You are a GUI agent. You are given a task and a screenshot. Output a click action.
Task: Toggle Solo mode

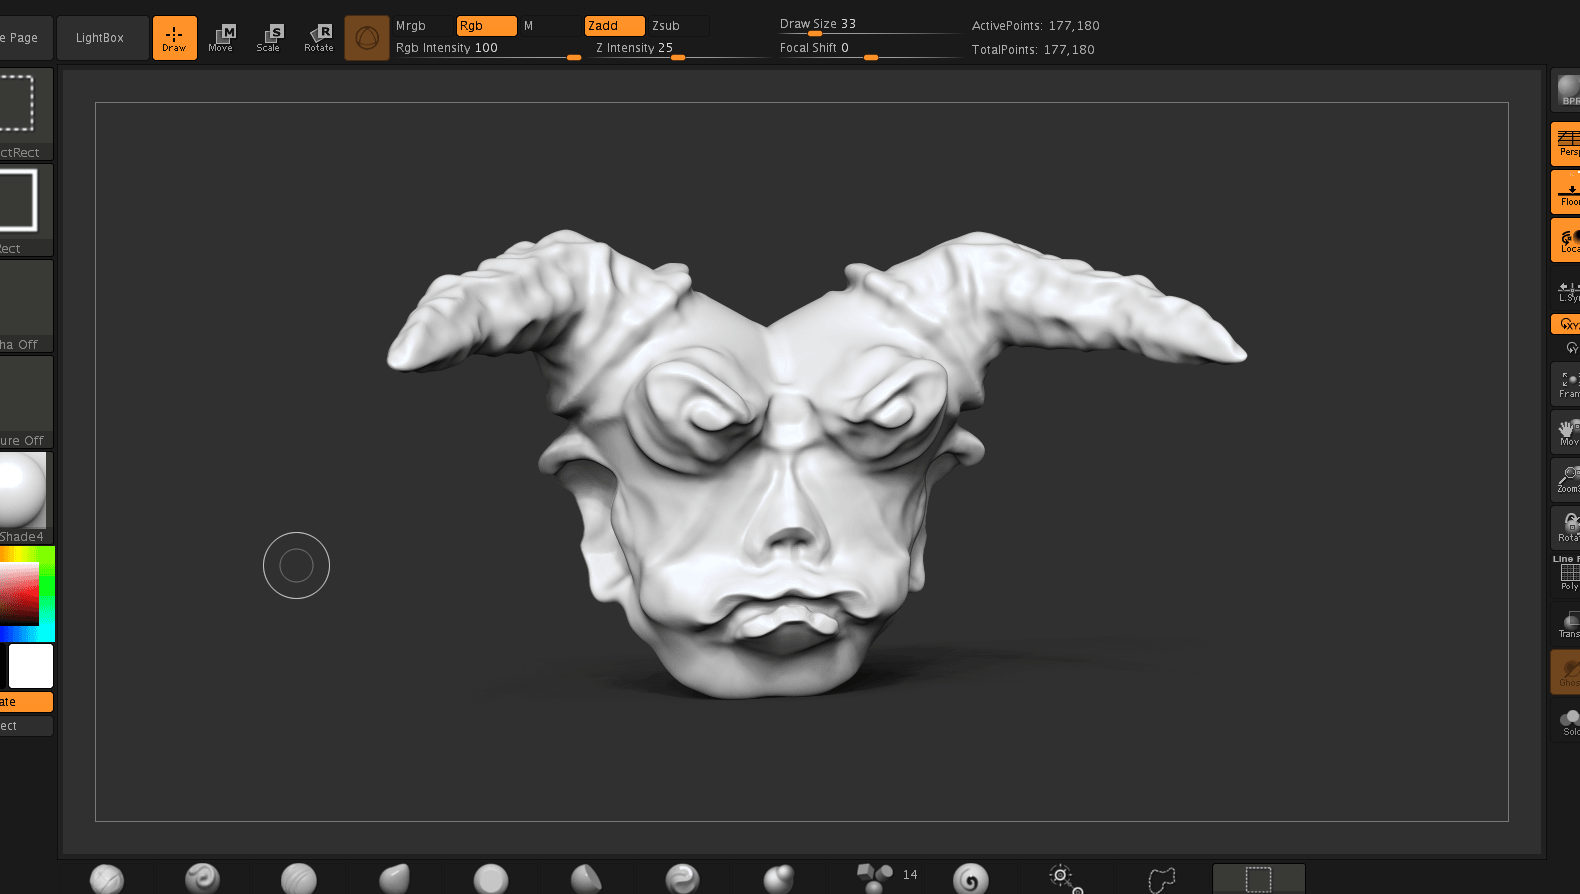[1567, 721]
